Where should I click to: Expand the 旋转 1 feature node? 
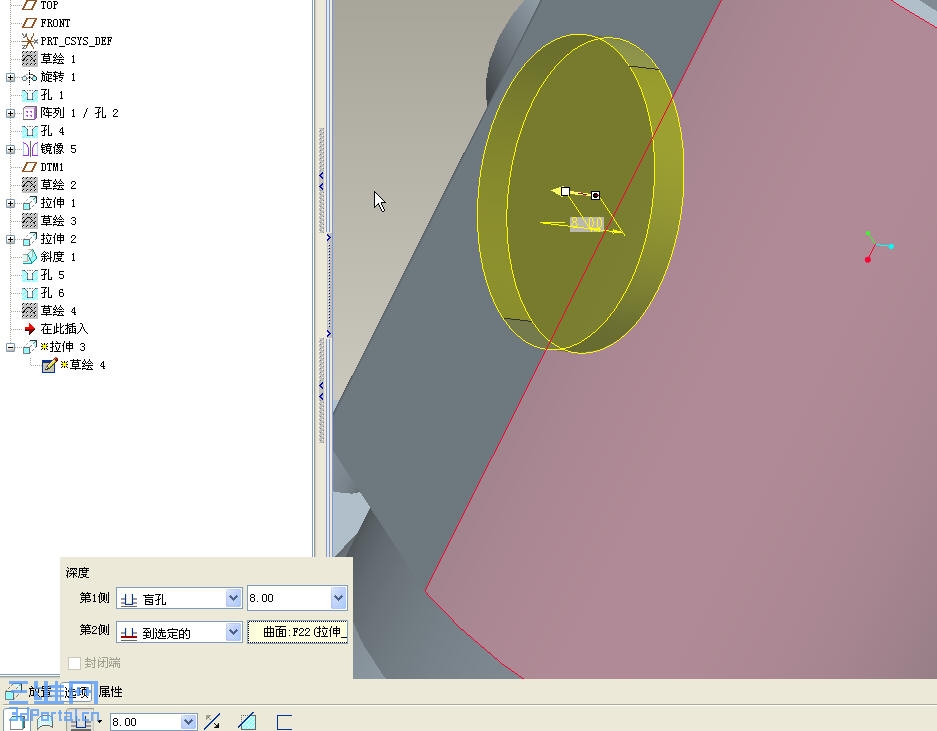[x=10, y=77]
